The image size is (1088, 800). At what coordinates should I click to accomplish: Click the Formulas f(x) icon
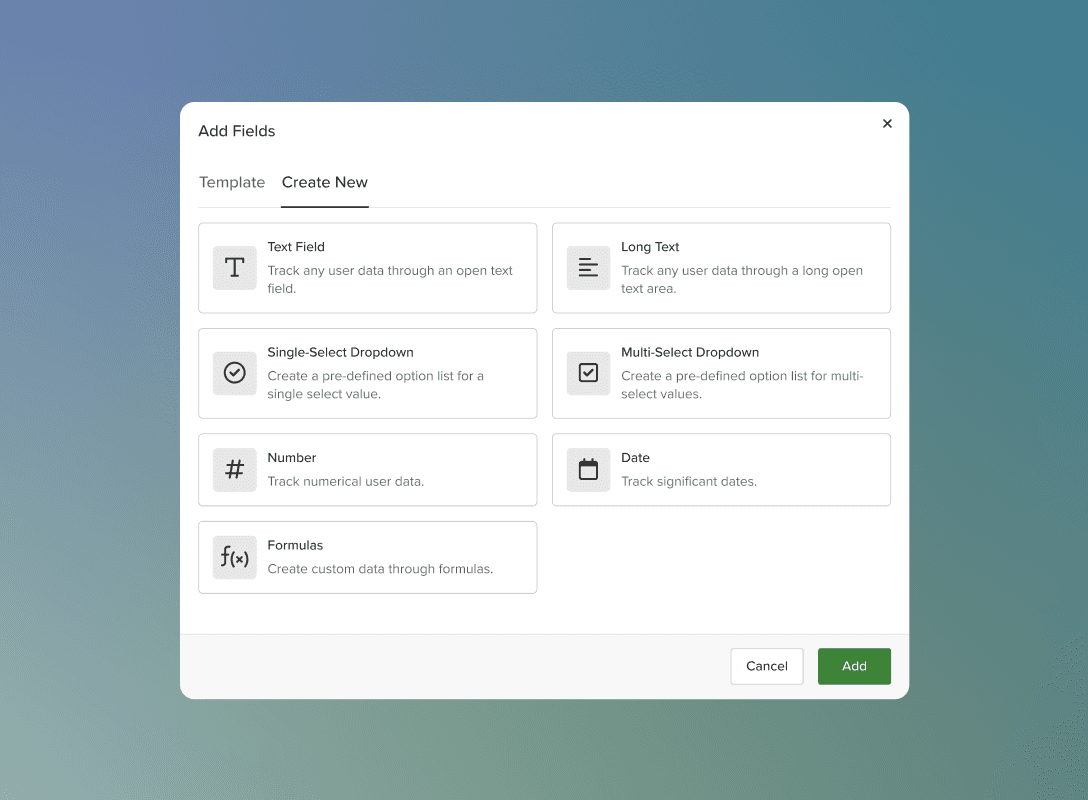234,557
